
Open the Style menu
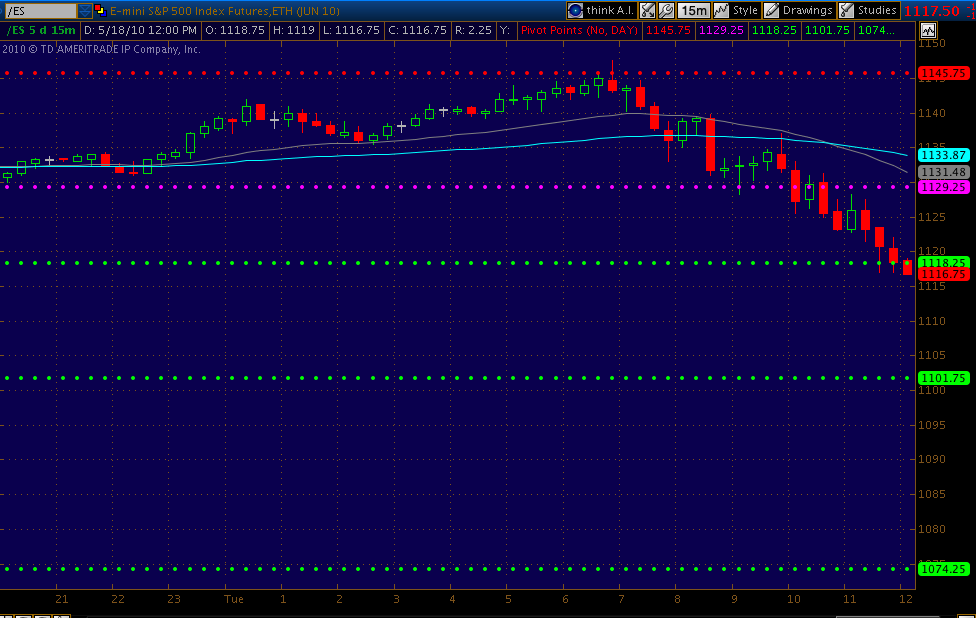pyautogui.click(x=735, y=11)
